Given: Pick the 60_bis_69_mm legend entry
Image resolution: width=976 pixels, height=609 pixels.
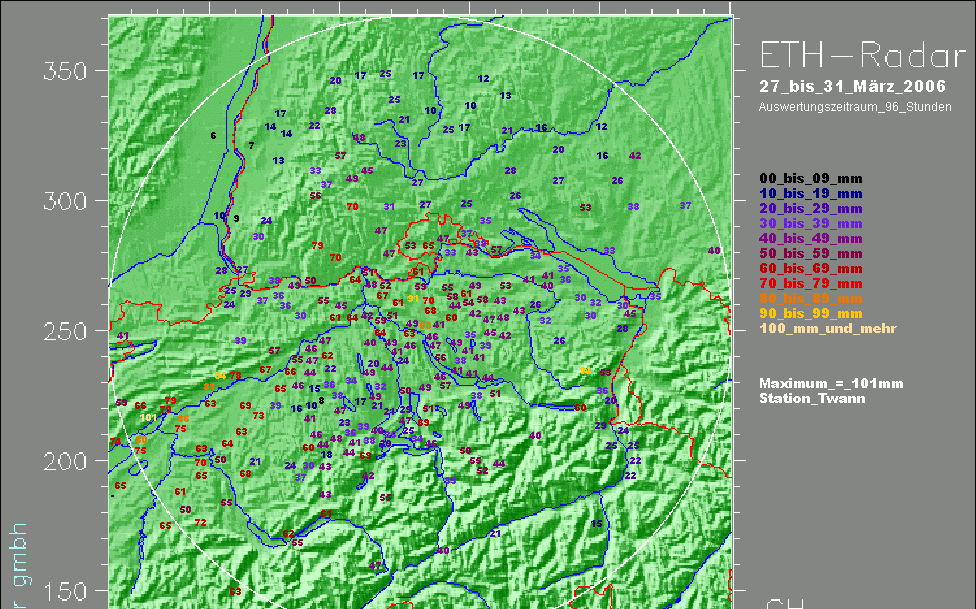Looking at the screenshot, I should [x=810, y=269].
